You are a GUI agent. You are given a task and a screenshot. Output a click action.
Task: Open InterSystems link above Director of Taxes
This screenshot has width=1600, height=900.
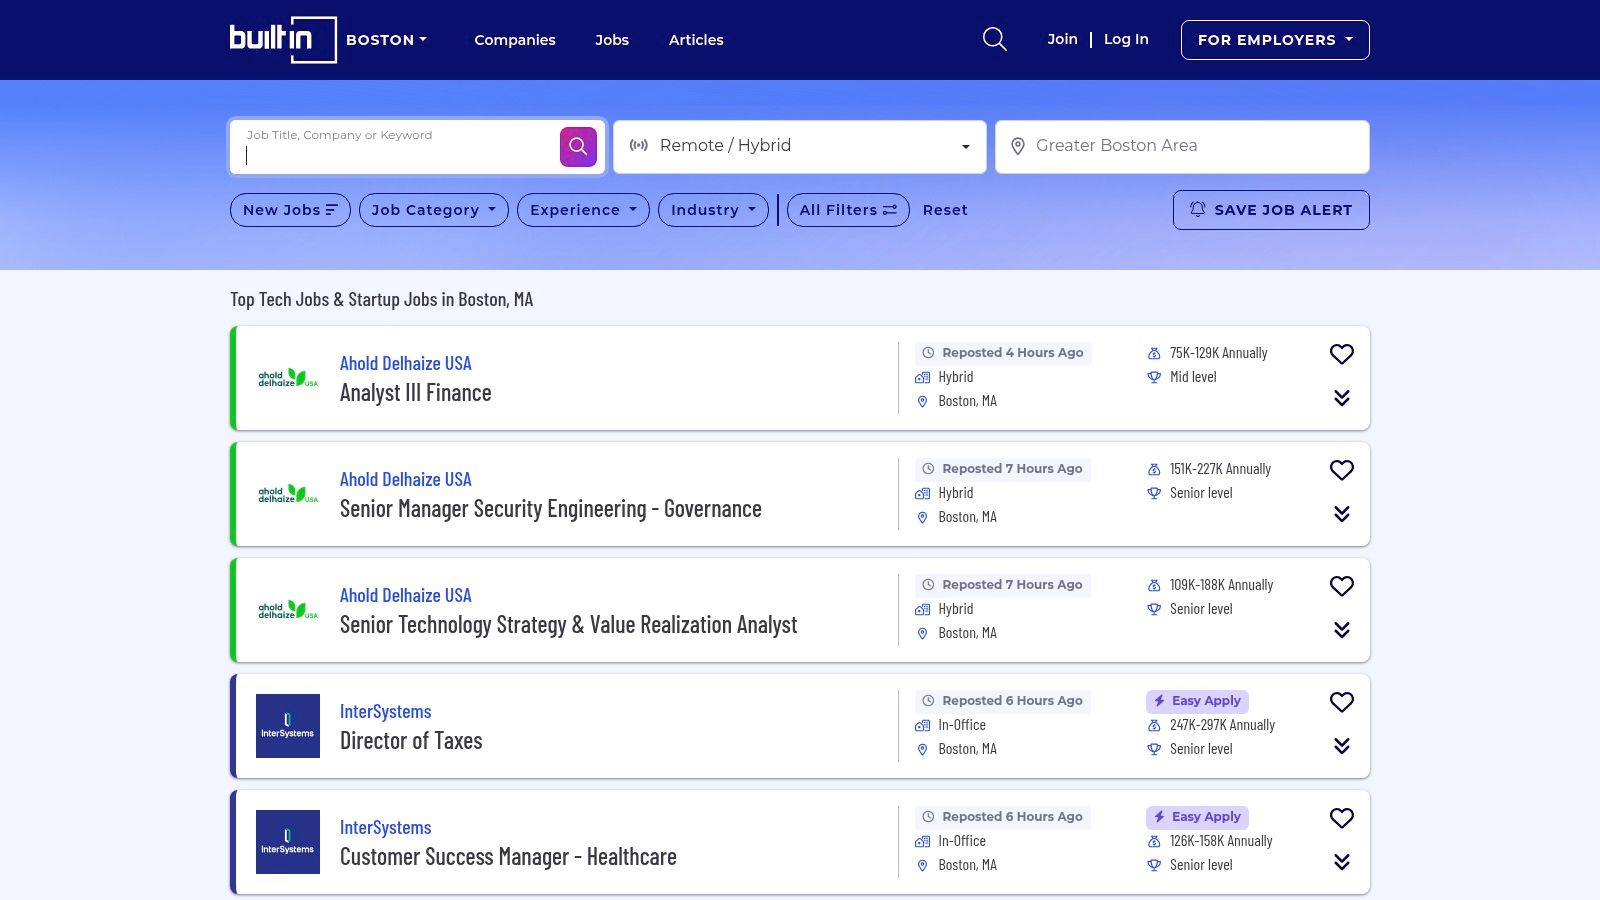(385, 711)
